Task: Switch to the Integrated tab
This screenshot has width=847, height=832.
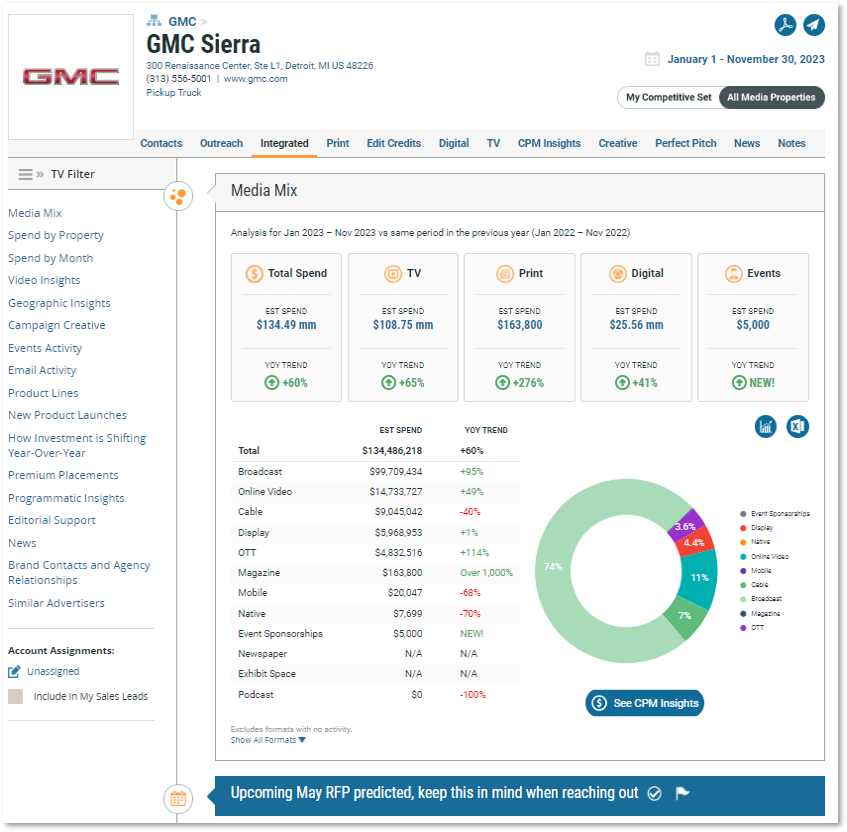Action: pos(284,143)
